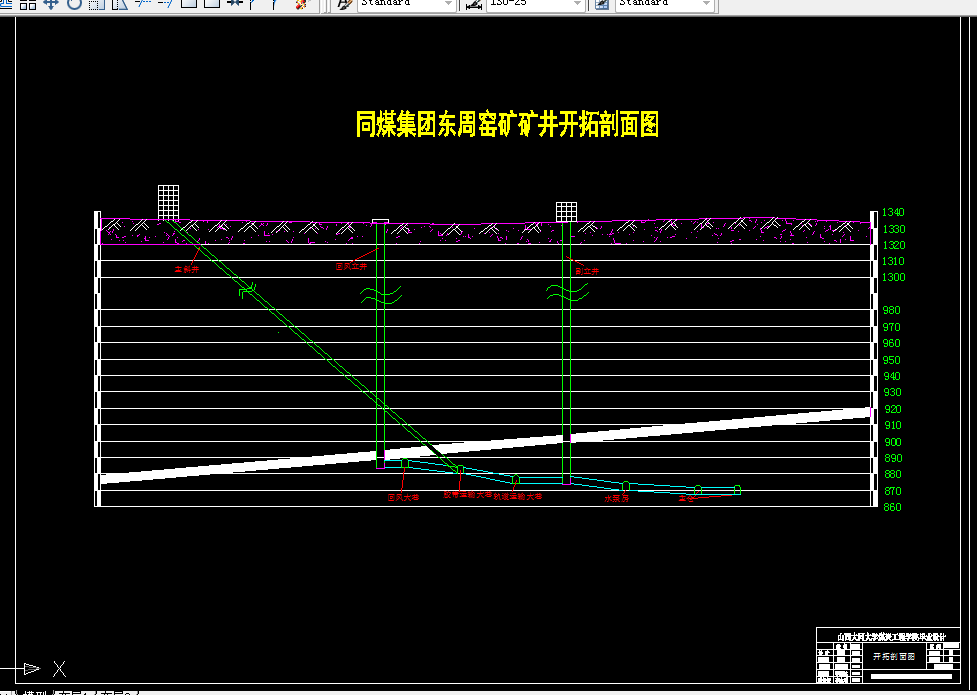Select the Move tool in Modify toolbar
The height and width of the screenshot is (695, 977).
click(x=51, y=4)
